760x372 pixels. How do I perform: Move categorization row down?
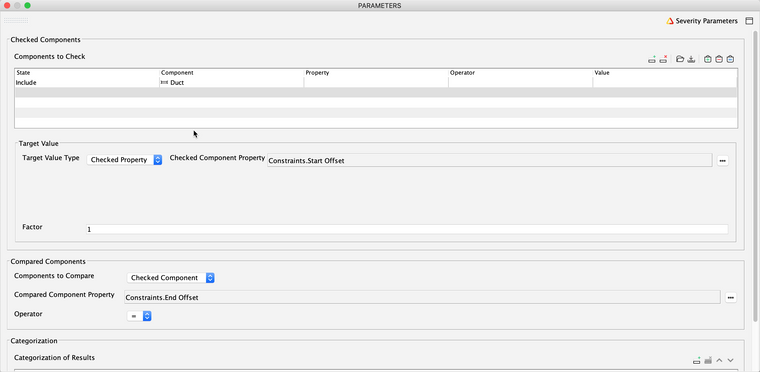[730, 360]
